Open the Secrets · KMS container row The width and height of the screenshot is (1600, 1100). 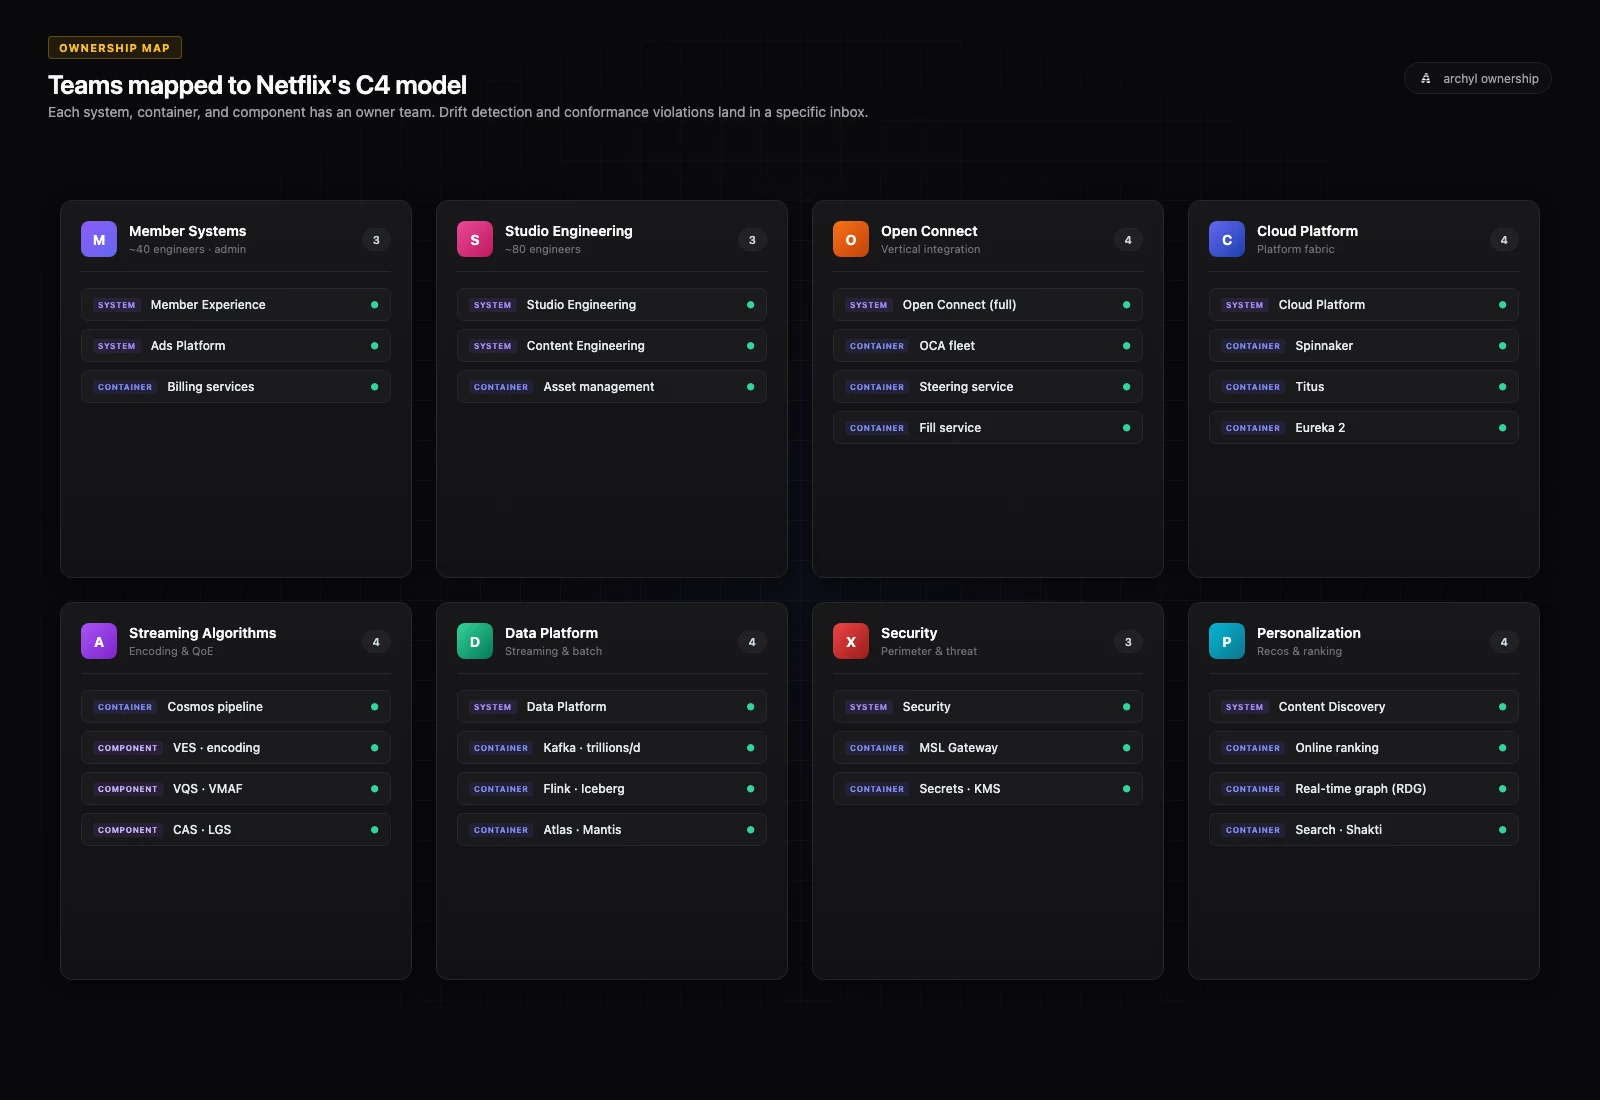(x=988, y=789)
